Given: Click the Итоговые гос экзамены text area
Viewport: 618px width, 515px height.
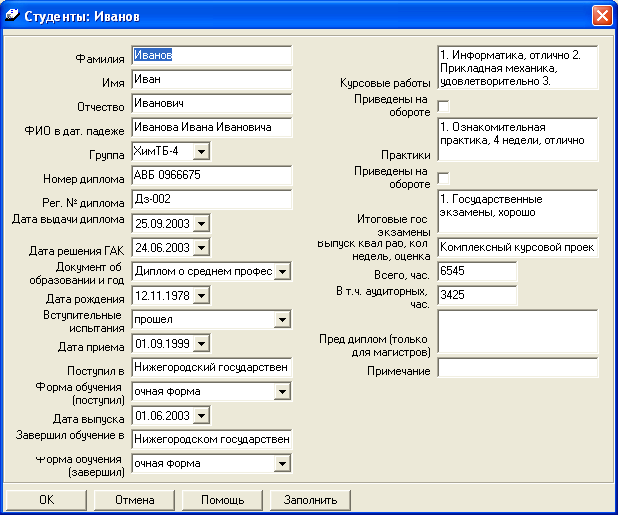Looking at the screenshot, I should pyautogui.click(x=518, y=212).
